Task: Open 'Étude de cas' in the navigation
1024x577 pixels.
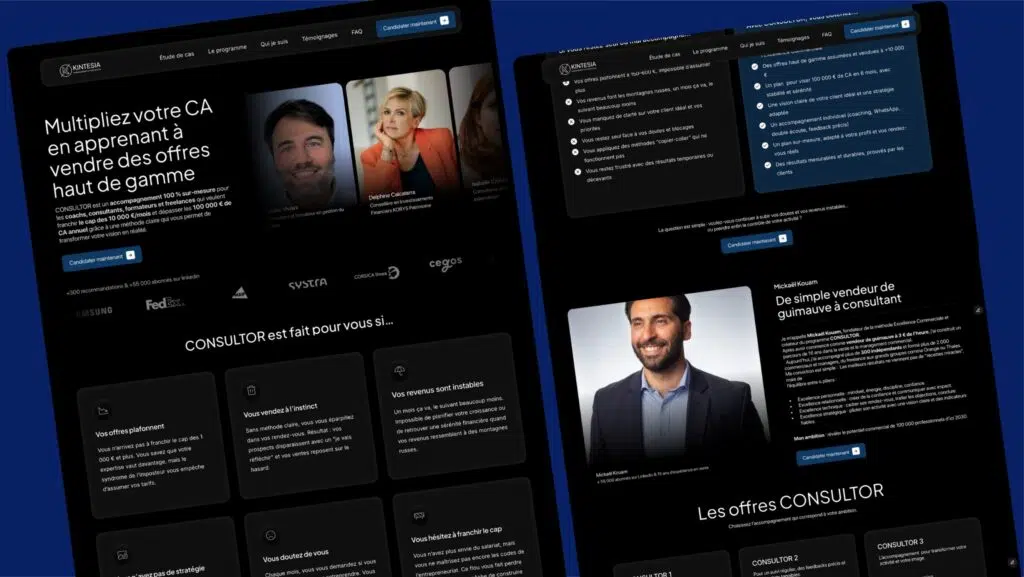Action: (176, 55)
